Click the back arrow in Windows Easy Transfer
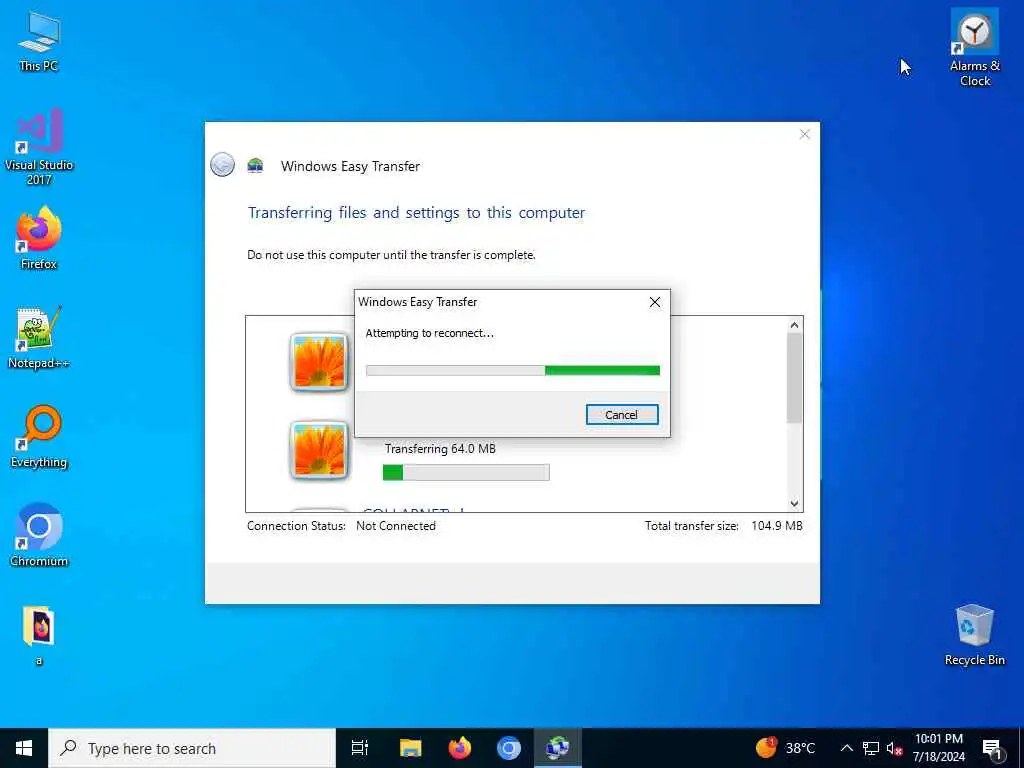1024x768 pixels. tap(222, 165)
